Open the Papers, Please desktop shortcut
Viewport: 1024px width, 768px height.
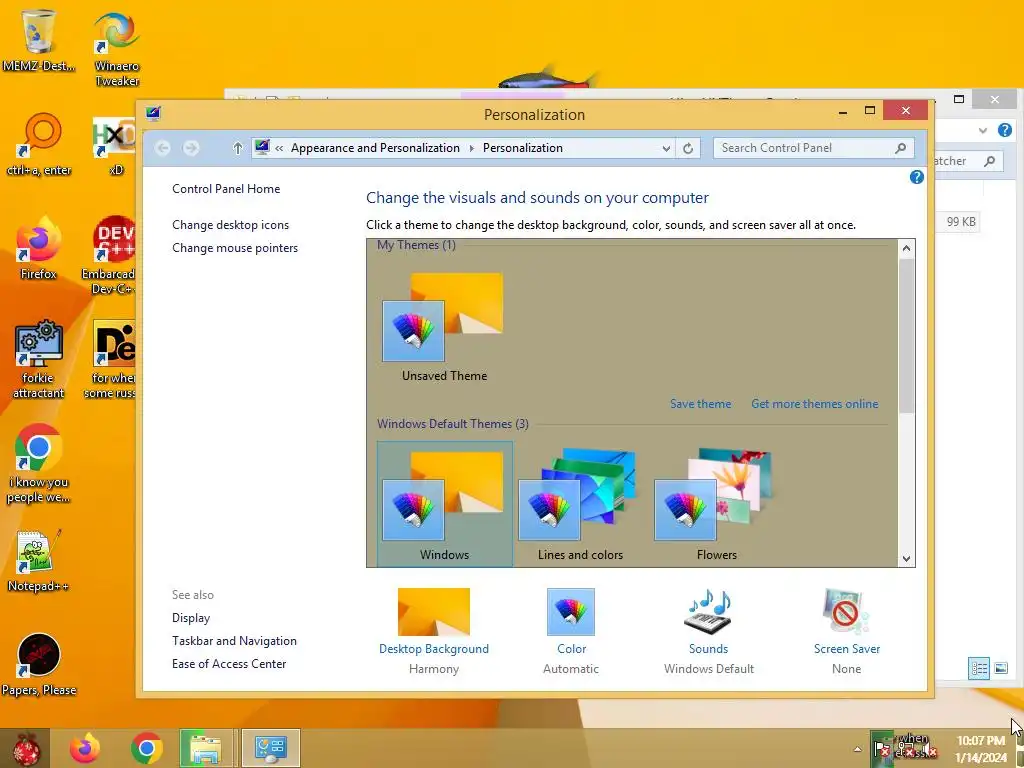39,665
